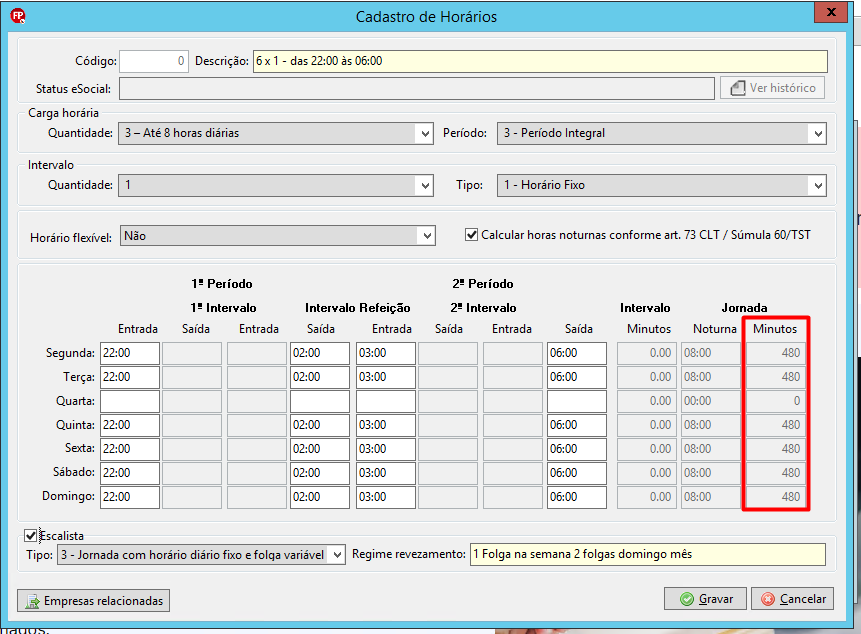The height and width of the screenshot is (634, 861).
Task: Click empty Quarta final Saída field
Action: [x=577, y=401]
